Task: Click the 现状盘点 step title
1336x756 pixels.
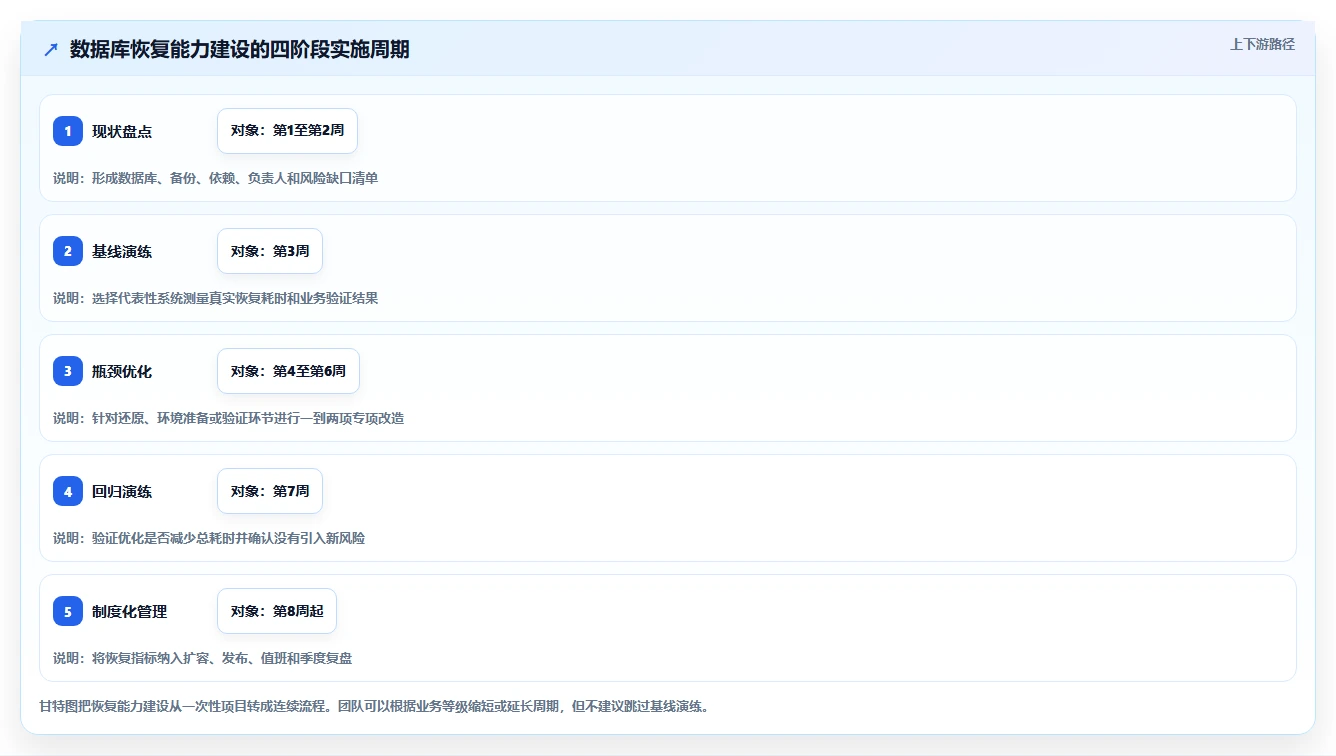Action: 122,132
